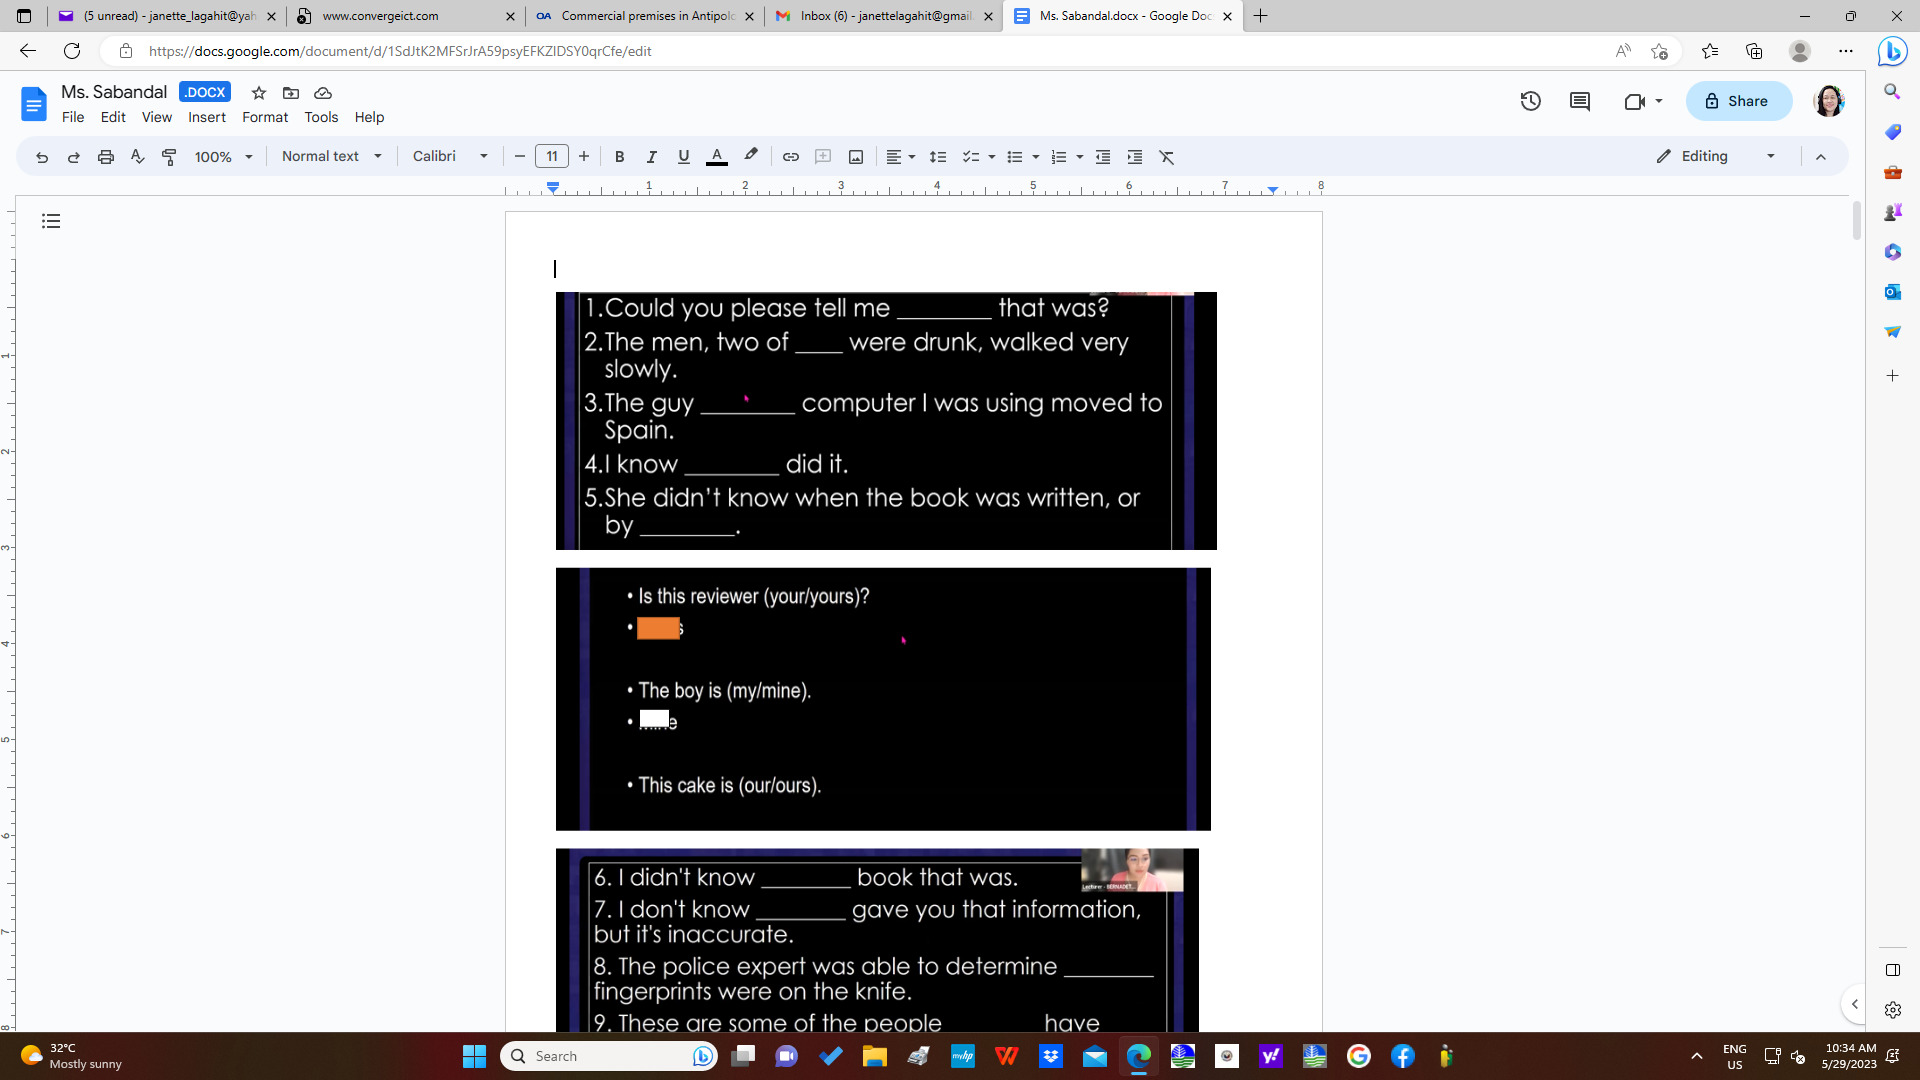Open the Insert menu

[206, 117]
